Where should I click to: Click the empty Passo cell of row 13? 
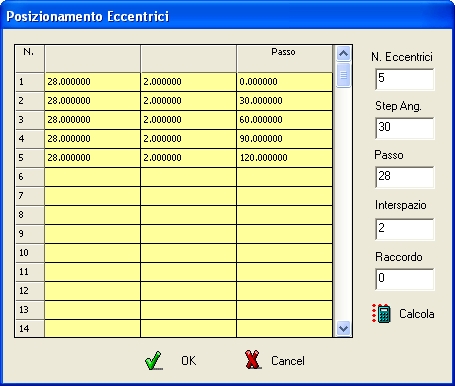[284, 310]
